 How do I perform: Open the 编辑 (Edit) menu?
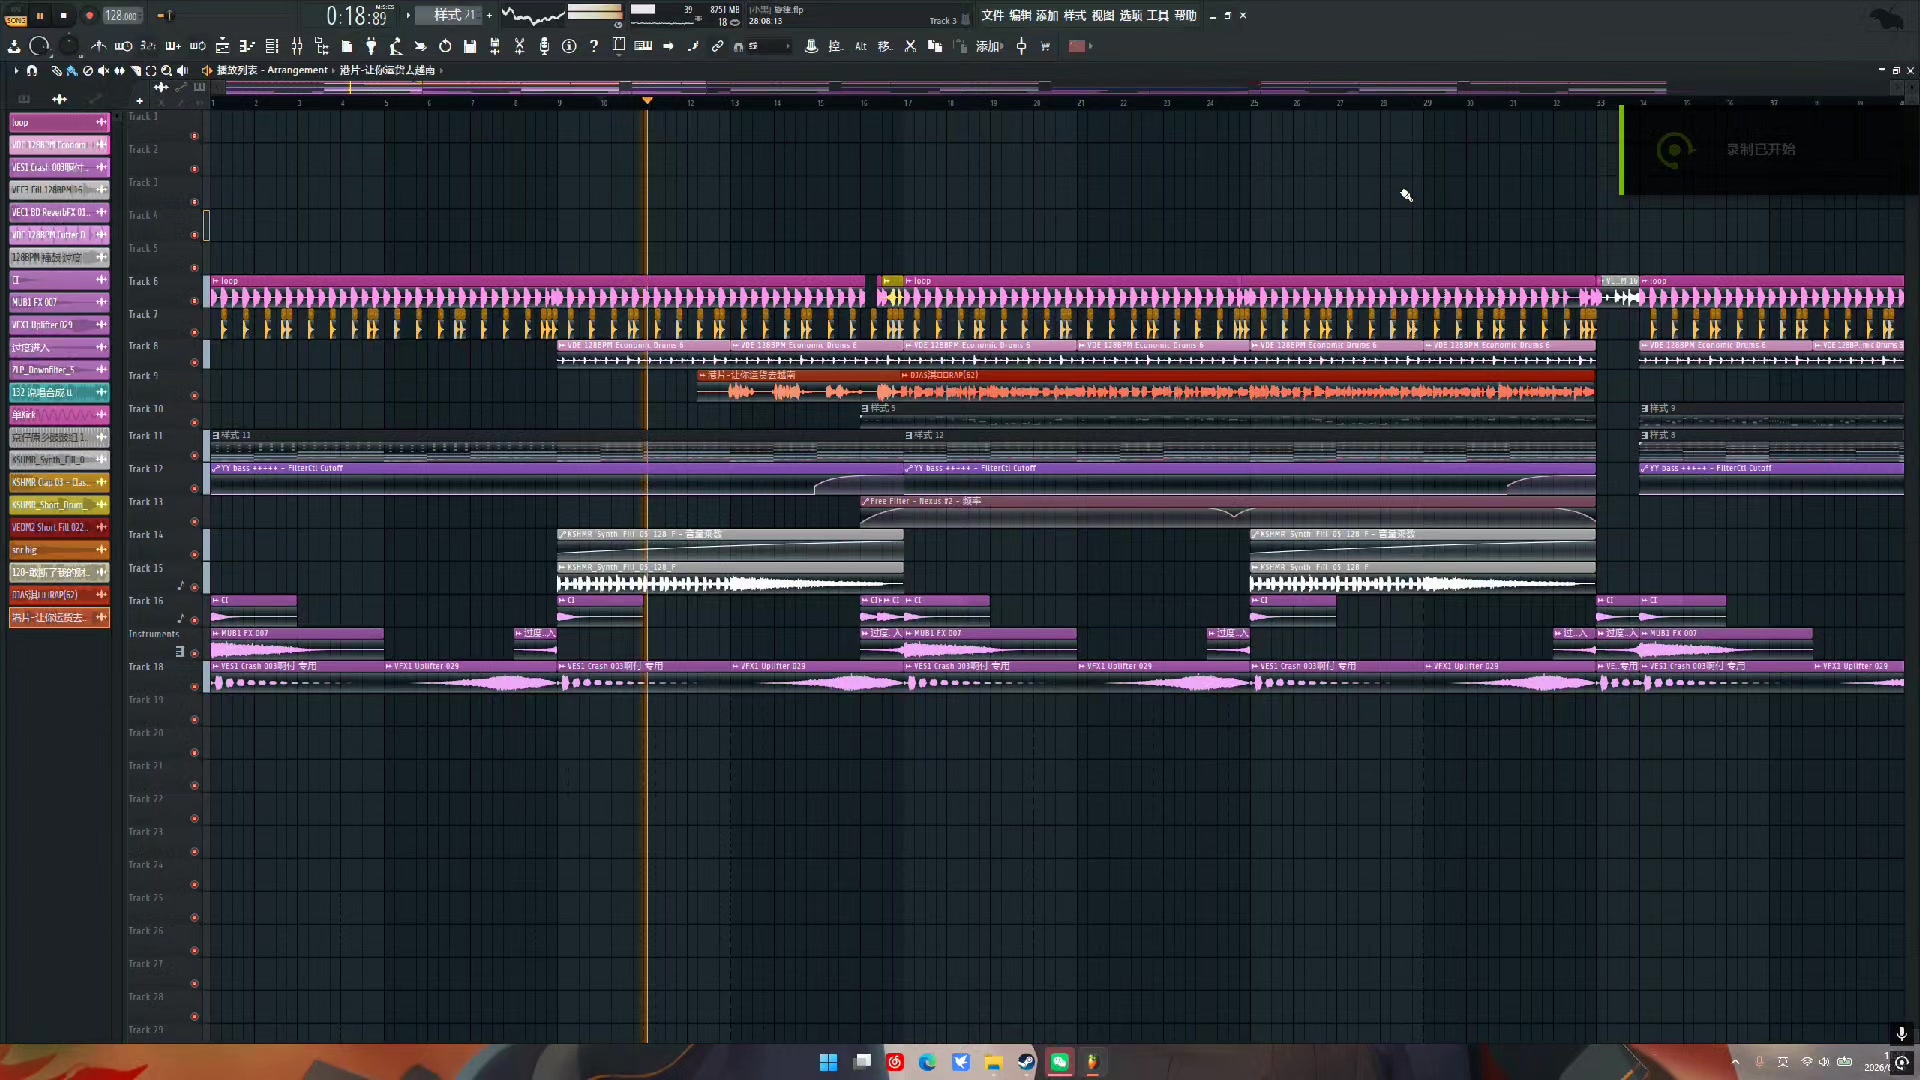click(1020, 16)
